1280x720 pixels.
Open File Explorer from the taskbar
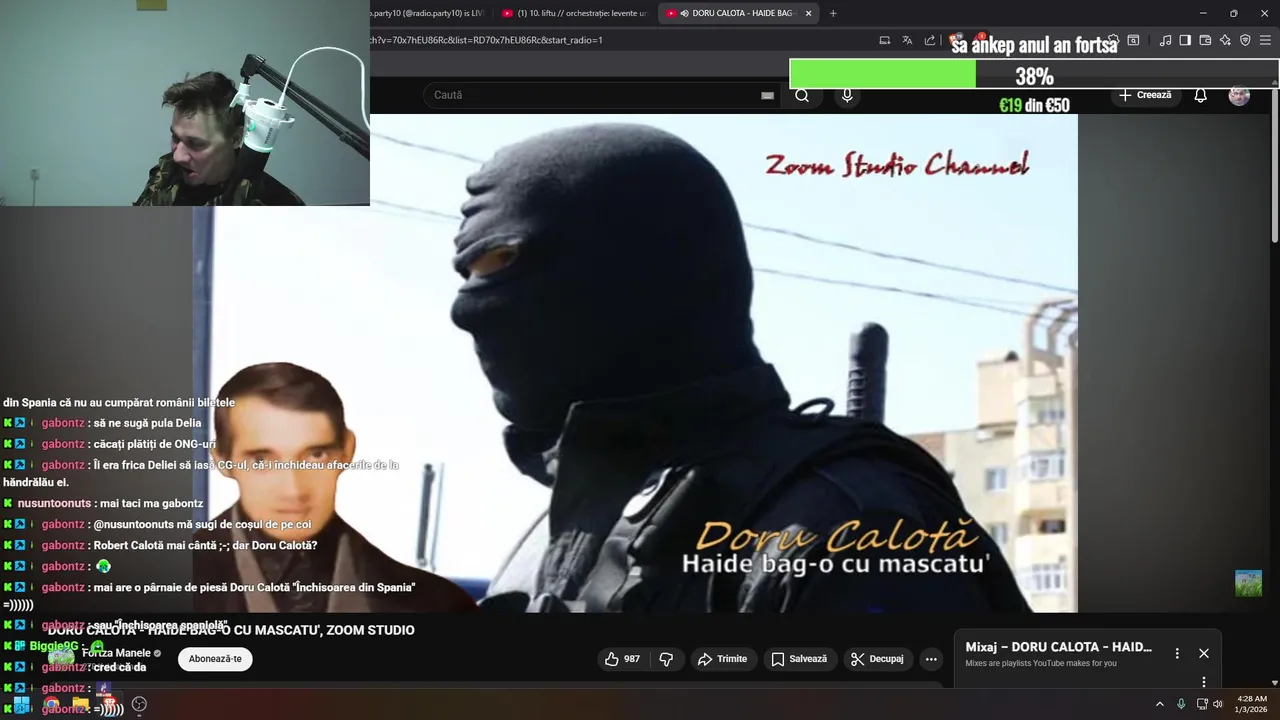80,704
